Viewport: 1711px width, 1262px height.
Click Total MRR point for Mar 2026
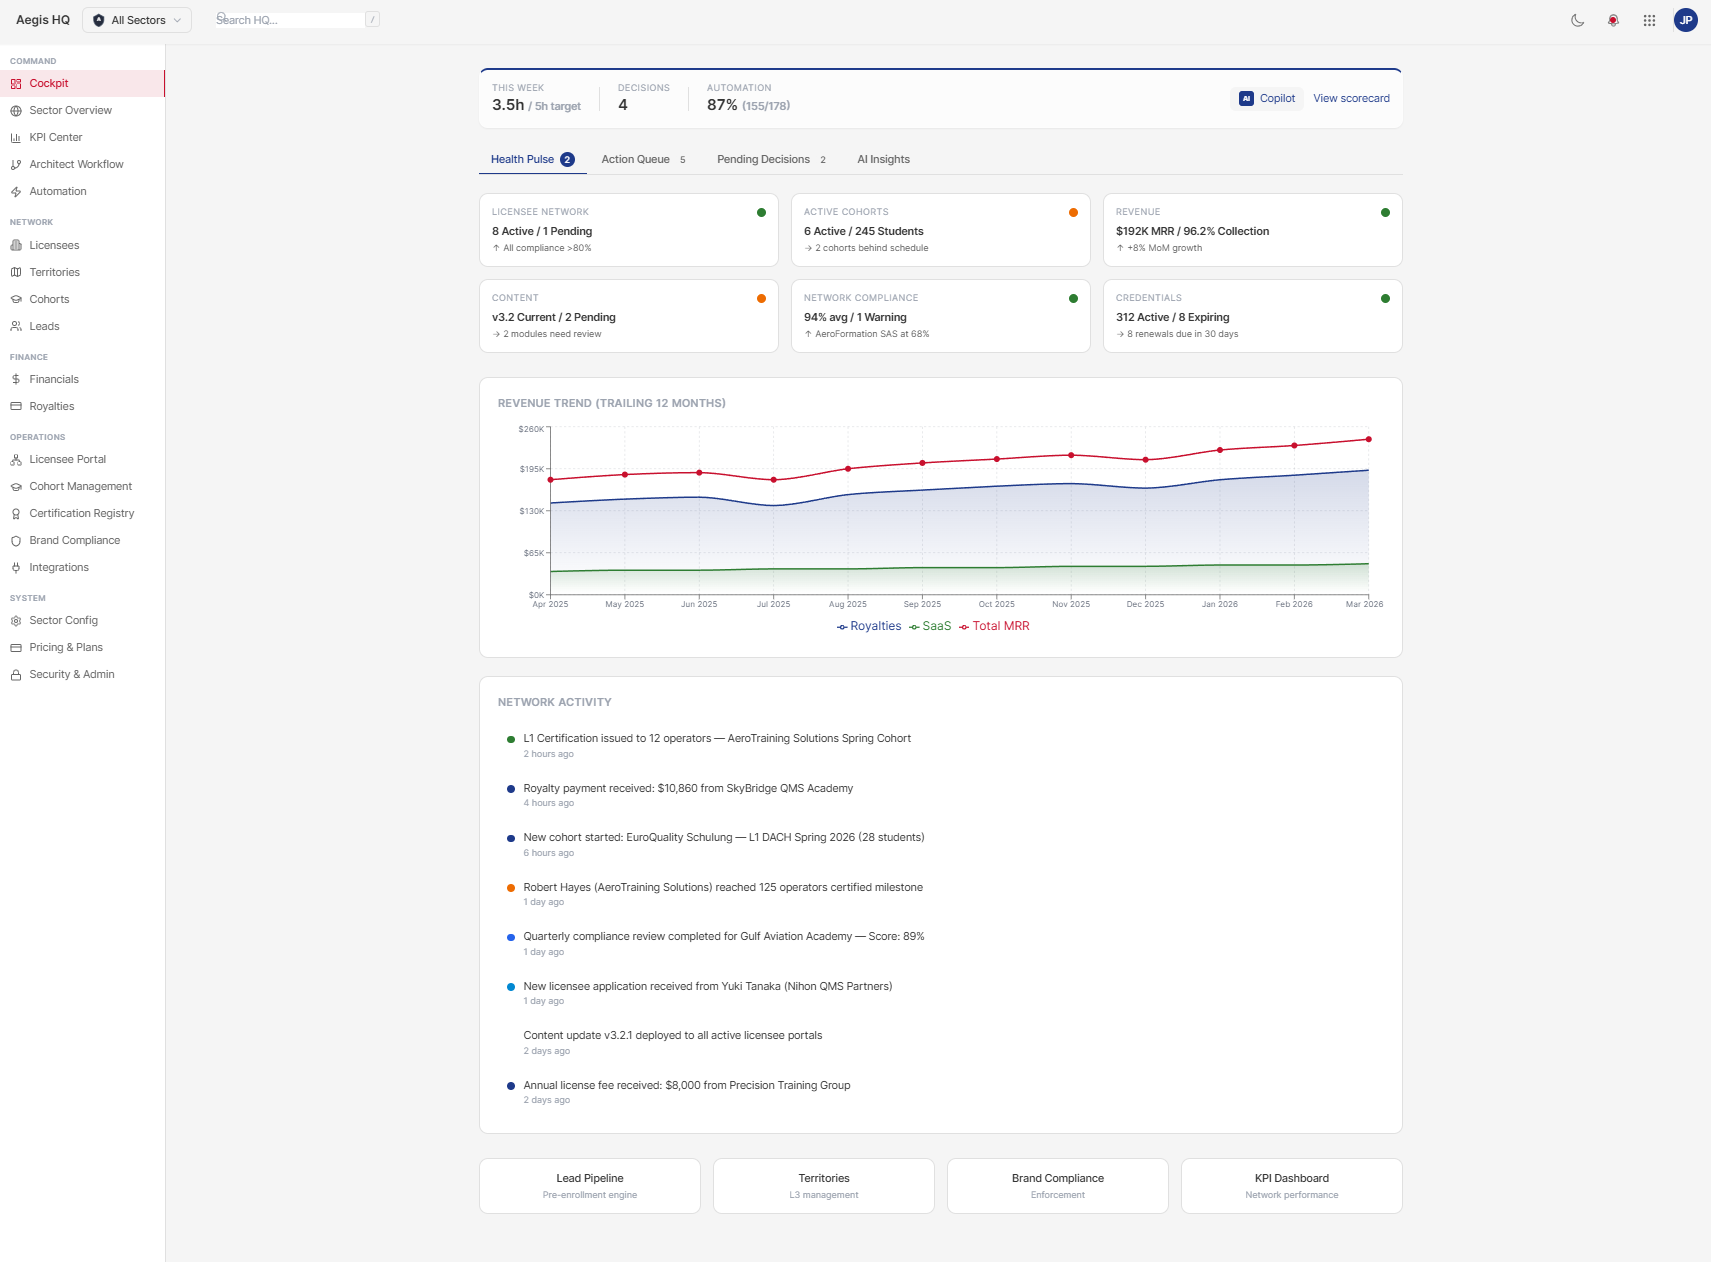[x=1369, y=439]
